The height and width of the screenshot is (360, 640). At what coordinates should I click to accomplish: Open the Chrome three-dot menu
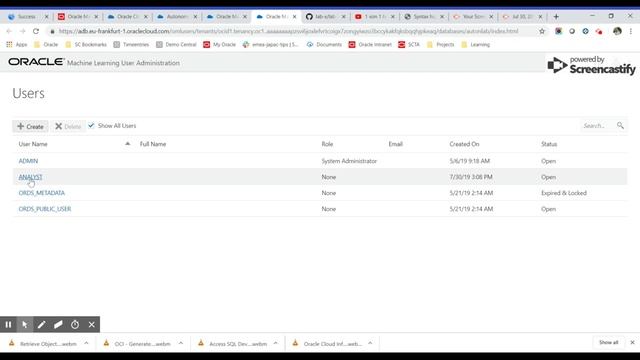pos(631,31)
